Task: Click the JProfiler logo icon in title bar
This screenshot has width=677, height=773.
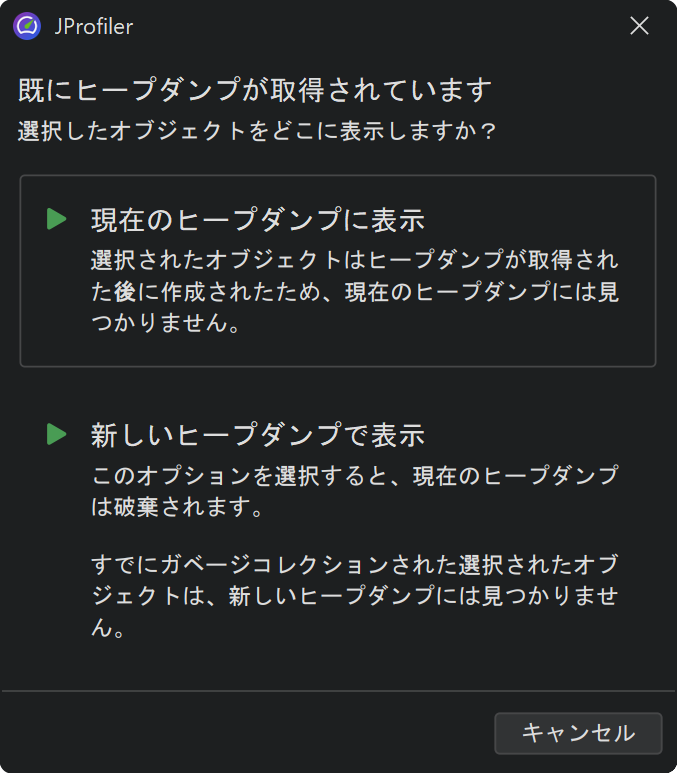Action: [27, 26]
